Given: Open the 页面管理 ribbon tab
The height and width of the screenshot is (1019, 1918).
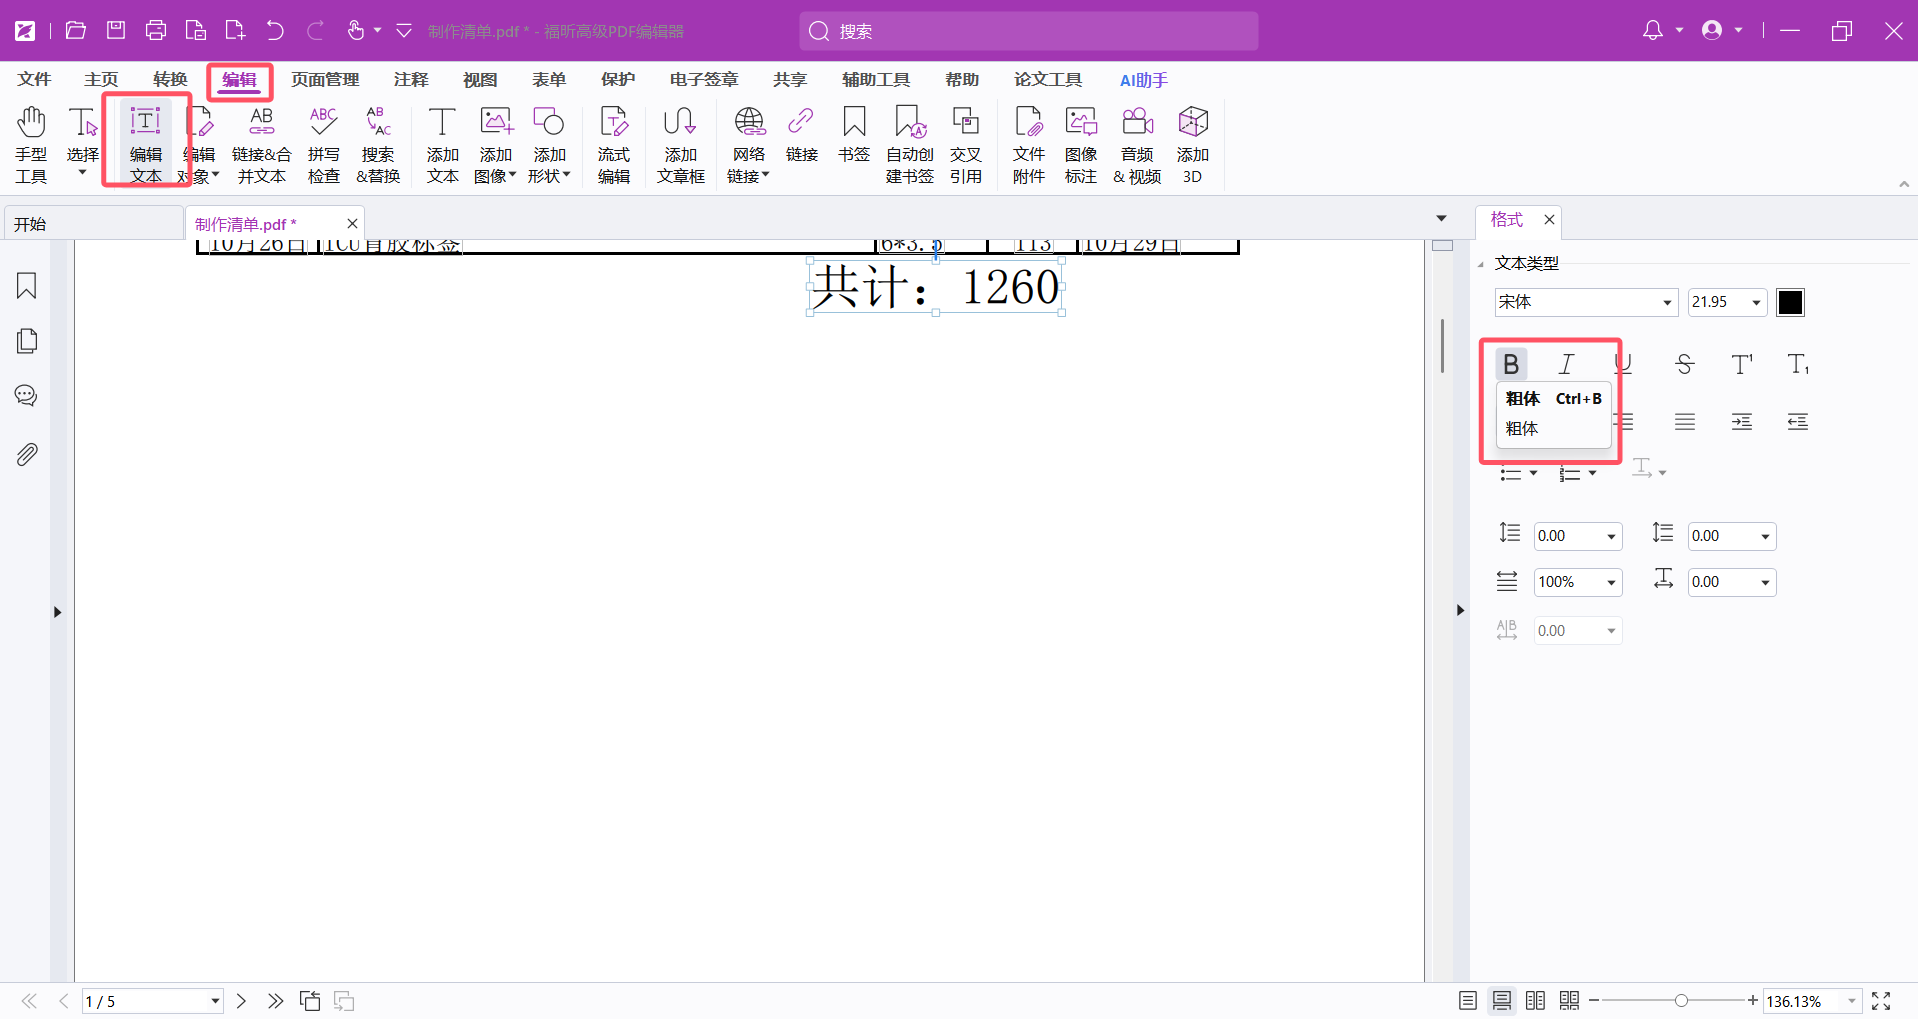Looking at the screenshot, I should click(325, 80).
